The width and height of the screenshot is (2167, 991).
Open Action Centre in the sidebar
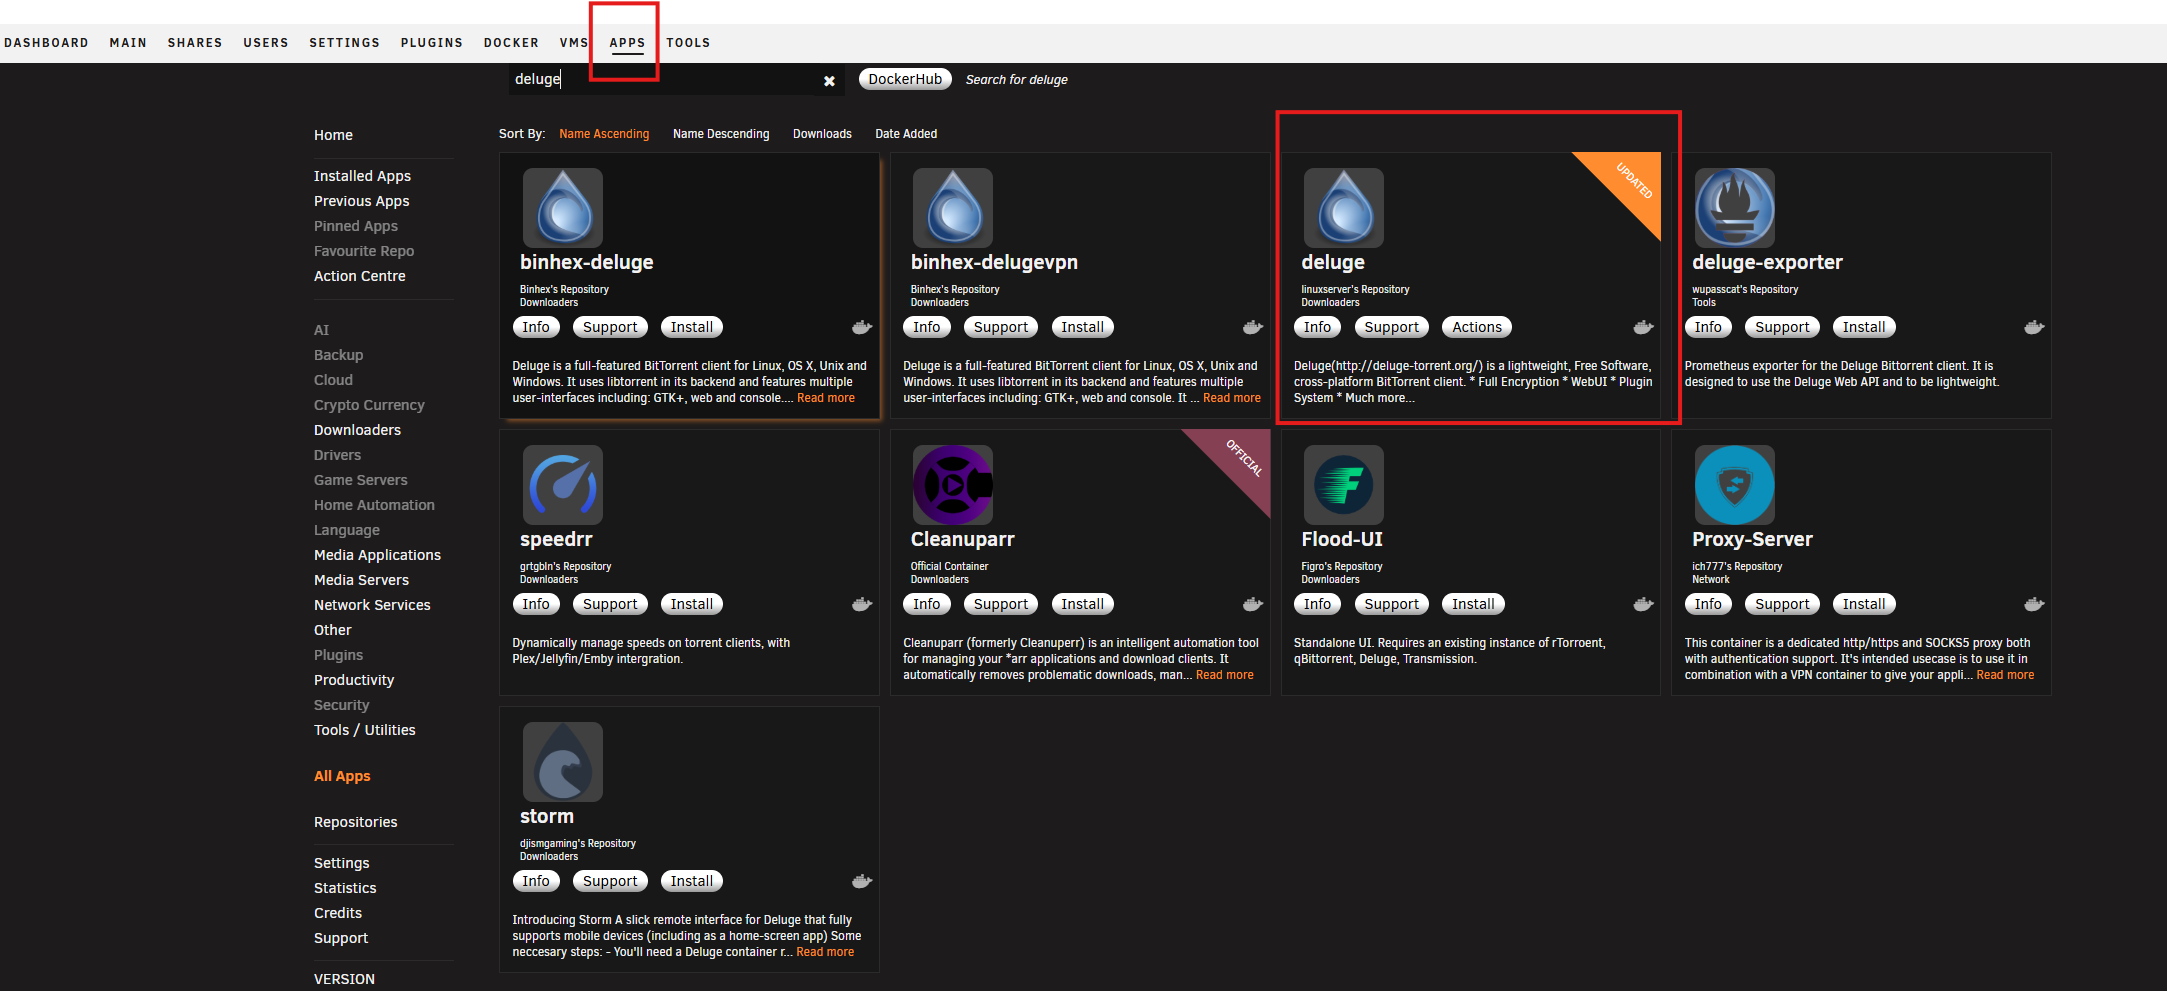point(359,276)
